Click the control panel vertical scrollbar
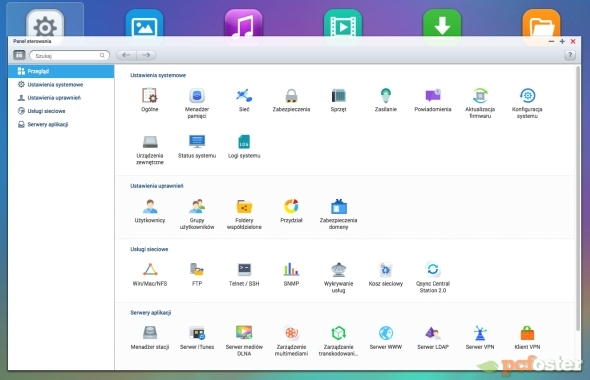Image resolution: width=590 pixels, height=380 pixels. point(578,198)
